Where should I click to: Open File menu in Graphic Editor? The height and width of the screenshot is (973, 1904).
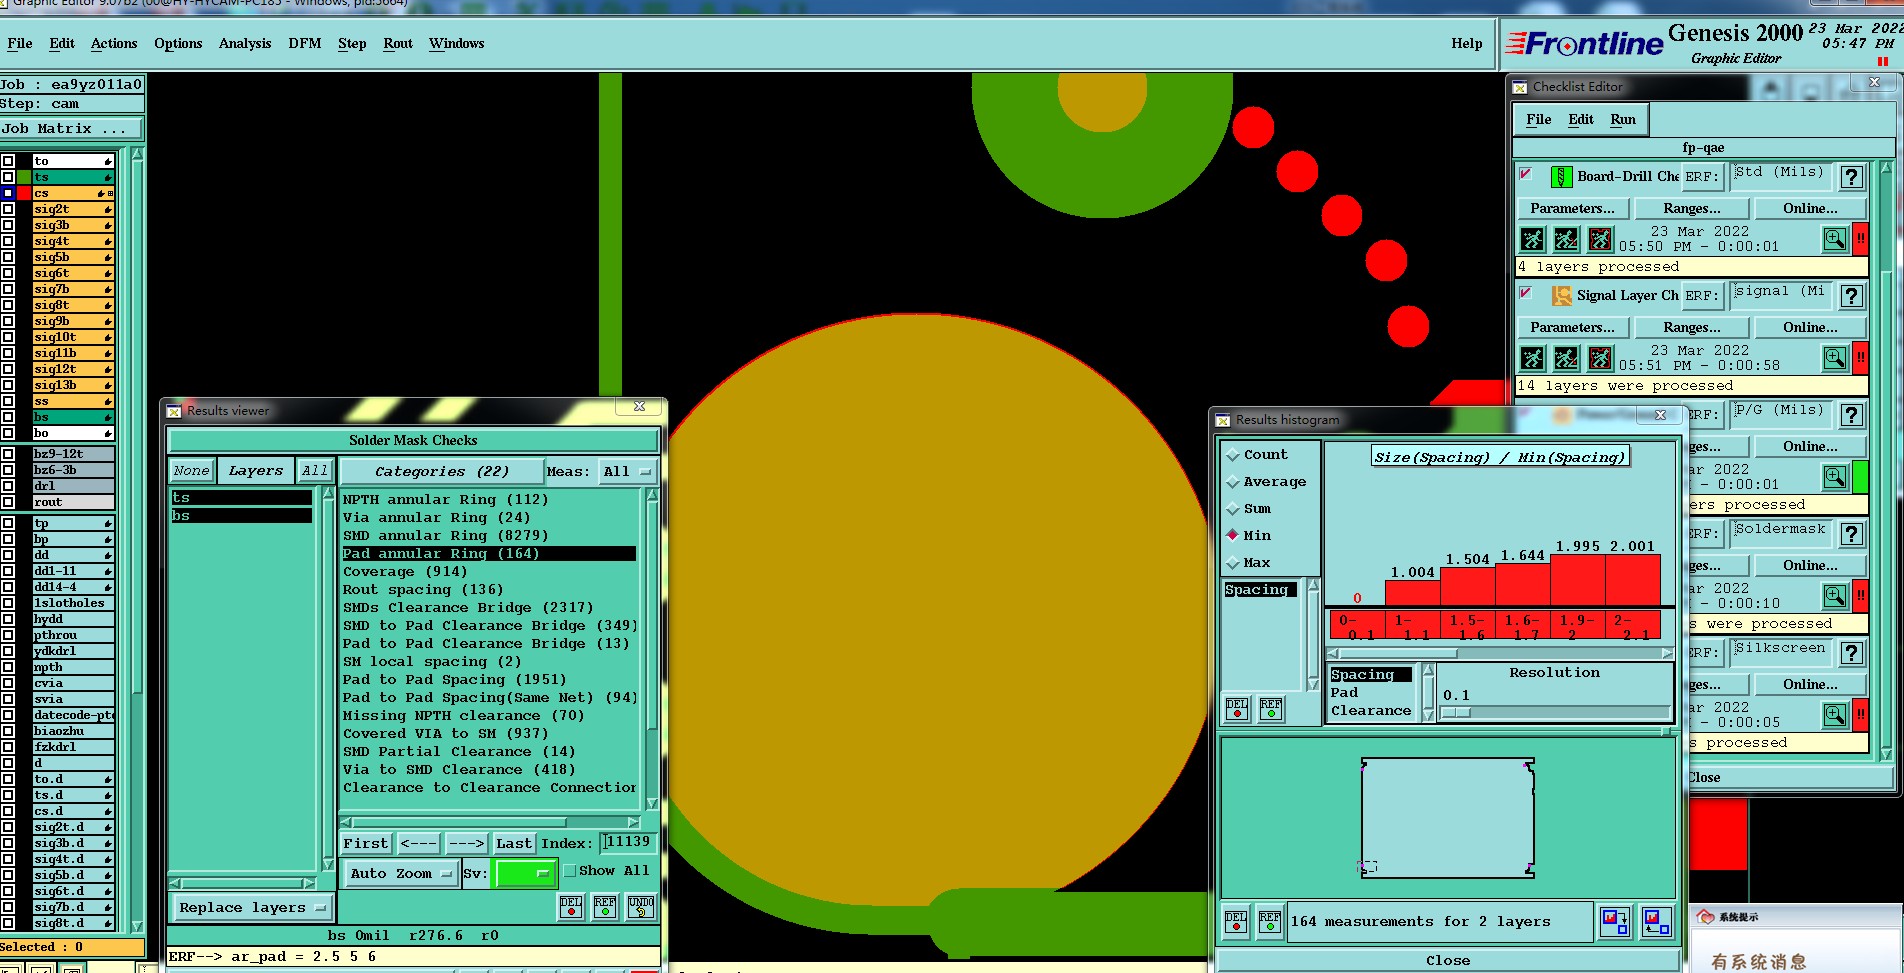[x=20, y=43]
